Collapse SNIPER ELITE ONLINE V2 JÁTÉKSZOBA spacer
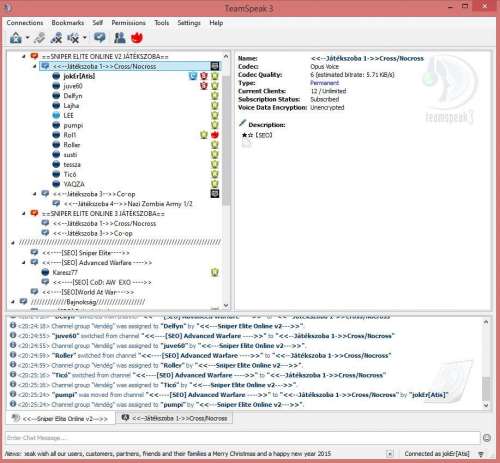Screen dimensions: 500x463 coord(24,56)
